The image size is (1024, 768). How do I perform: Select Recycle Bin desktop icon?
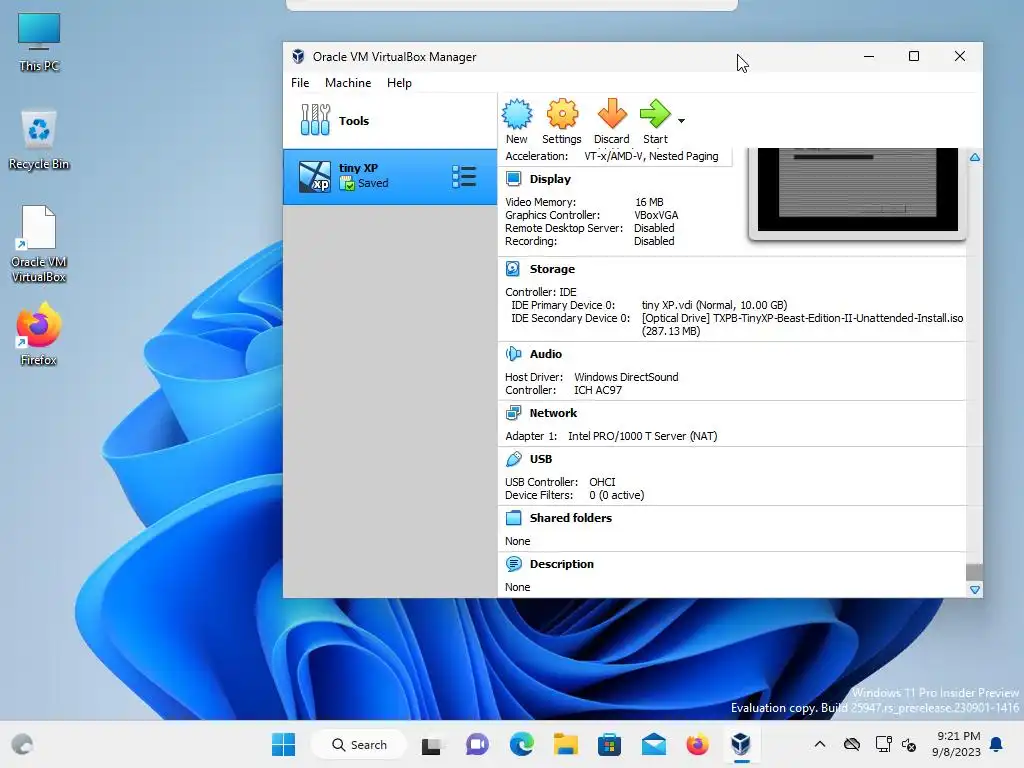coord(39,140)
